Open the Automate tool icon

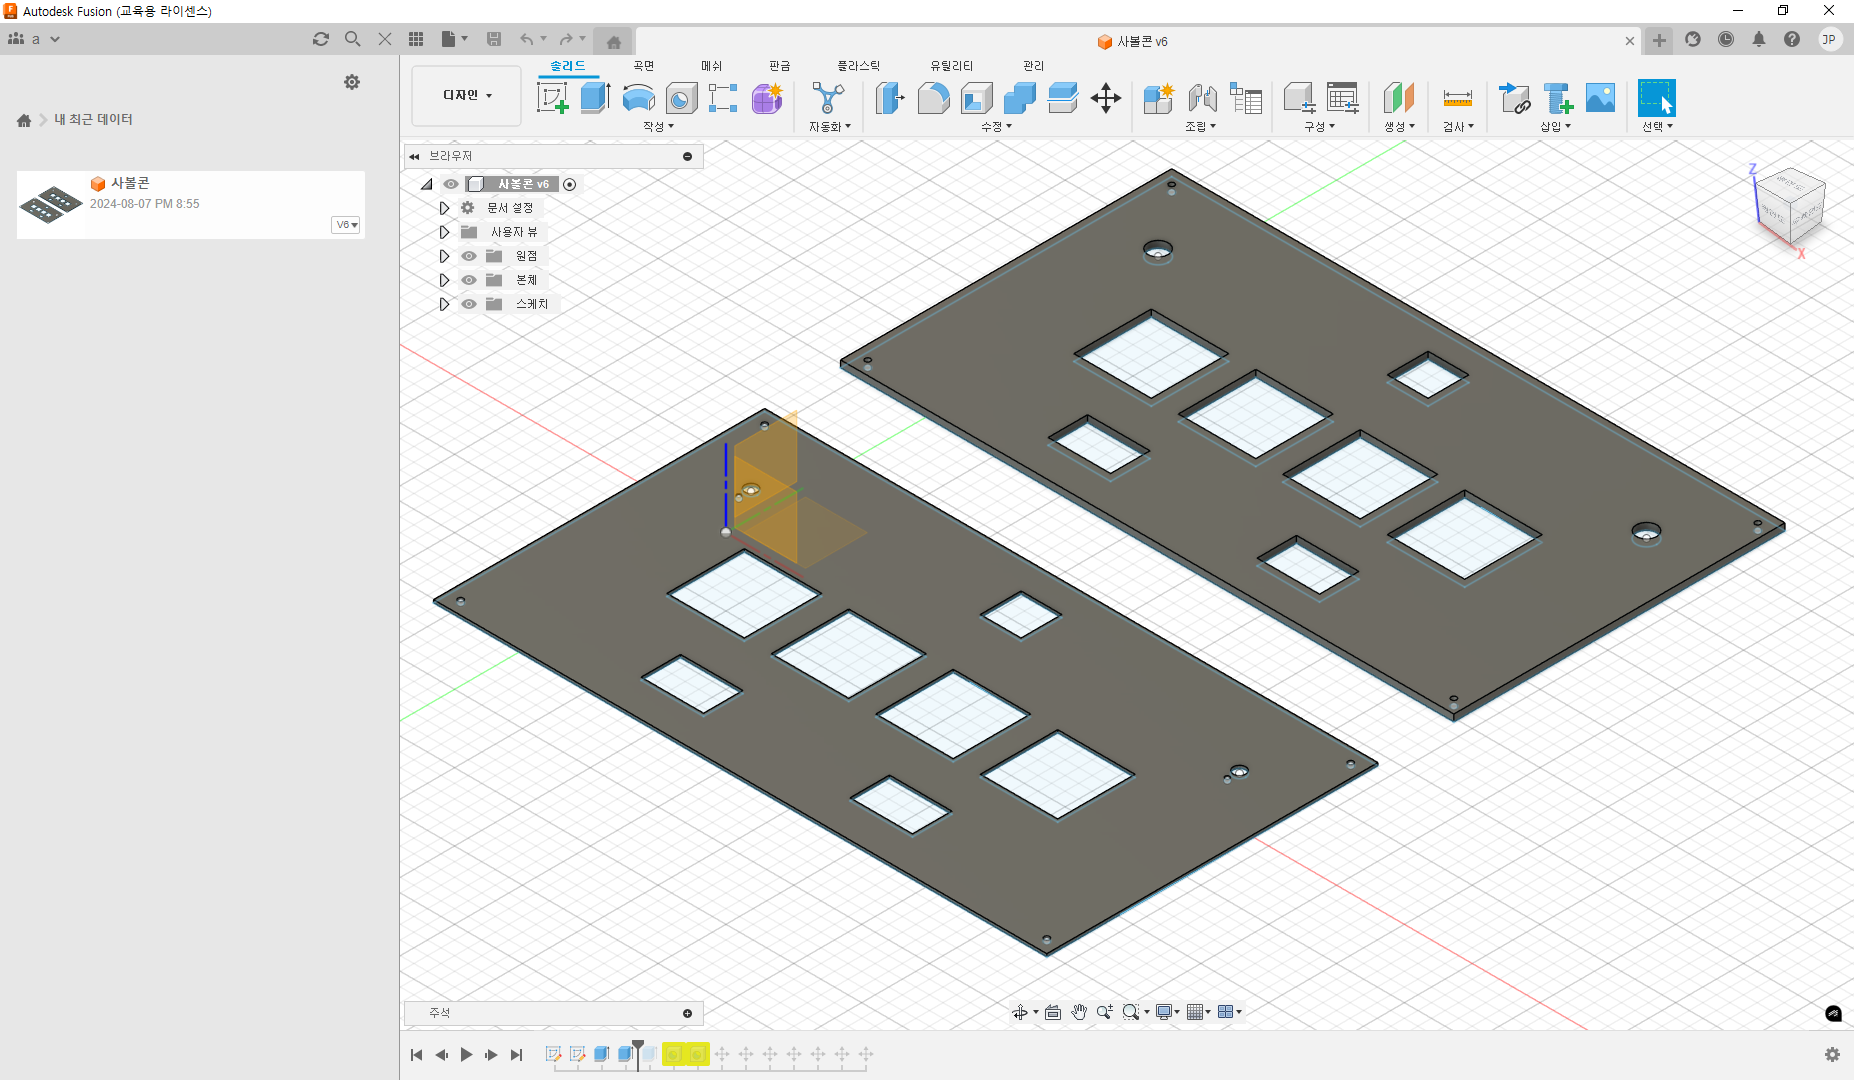(828, 98)
